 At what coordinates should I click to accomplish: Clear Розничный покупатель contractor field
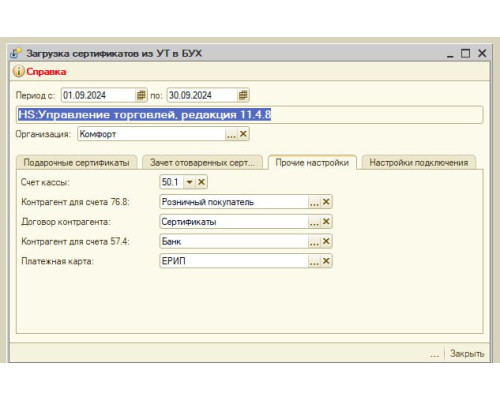coord(326,202)
